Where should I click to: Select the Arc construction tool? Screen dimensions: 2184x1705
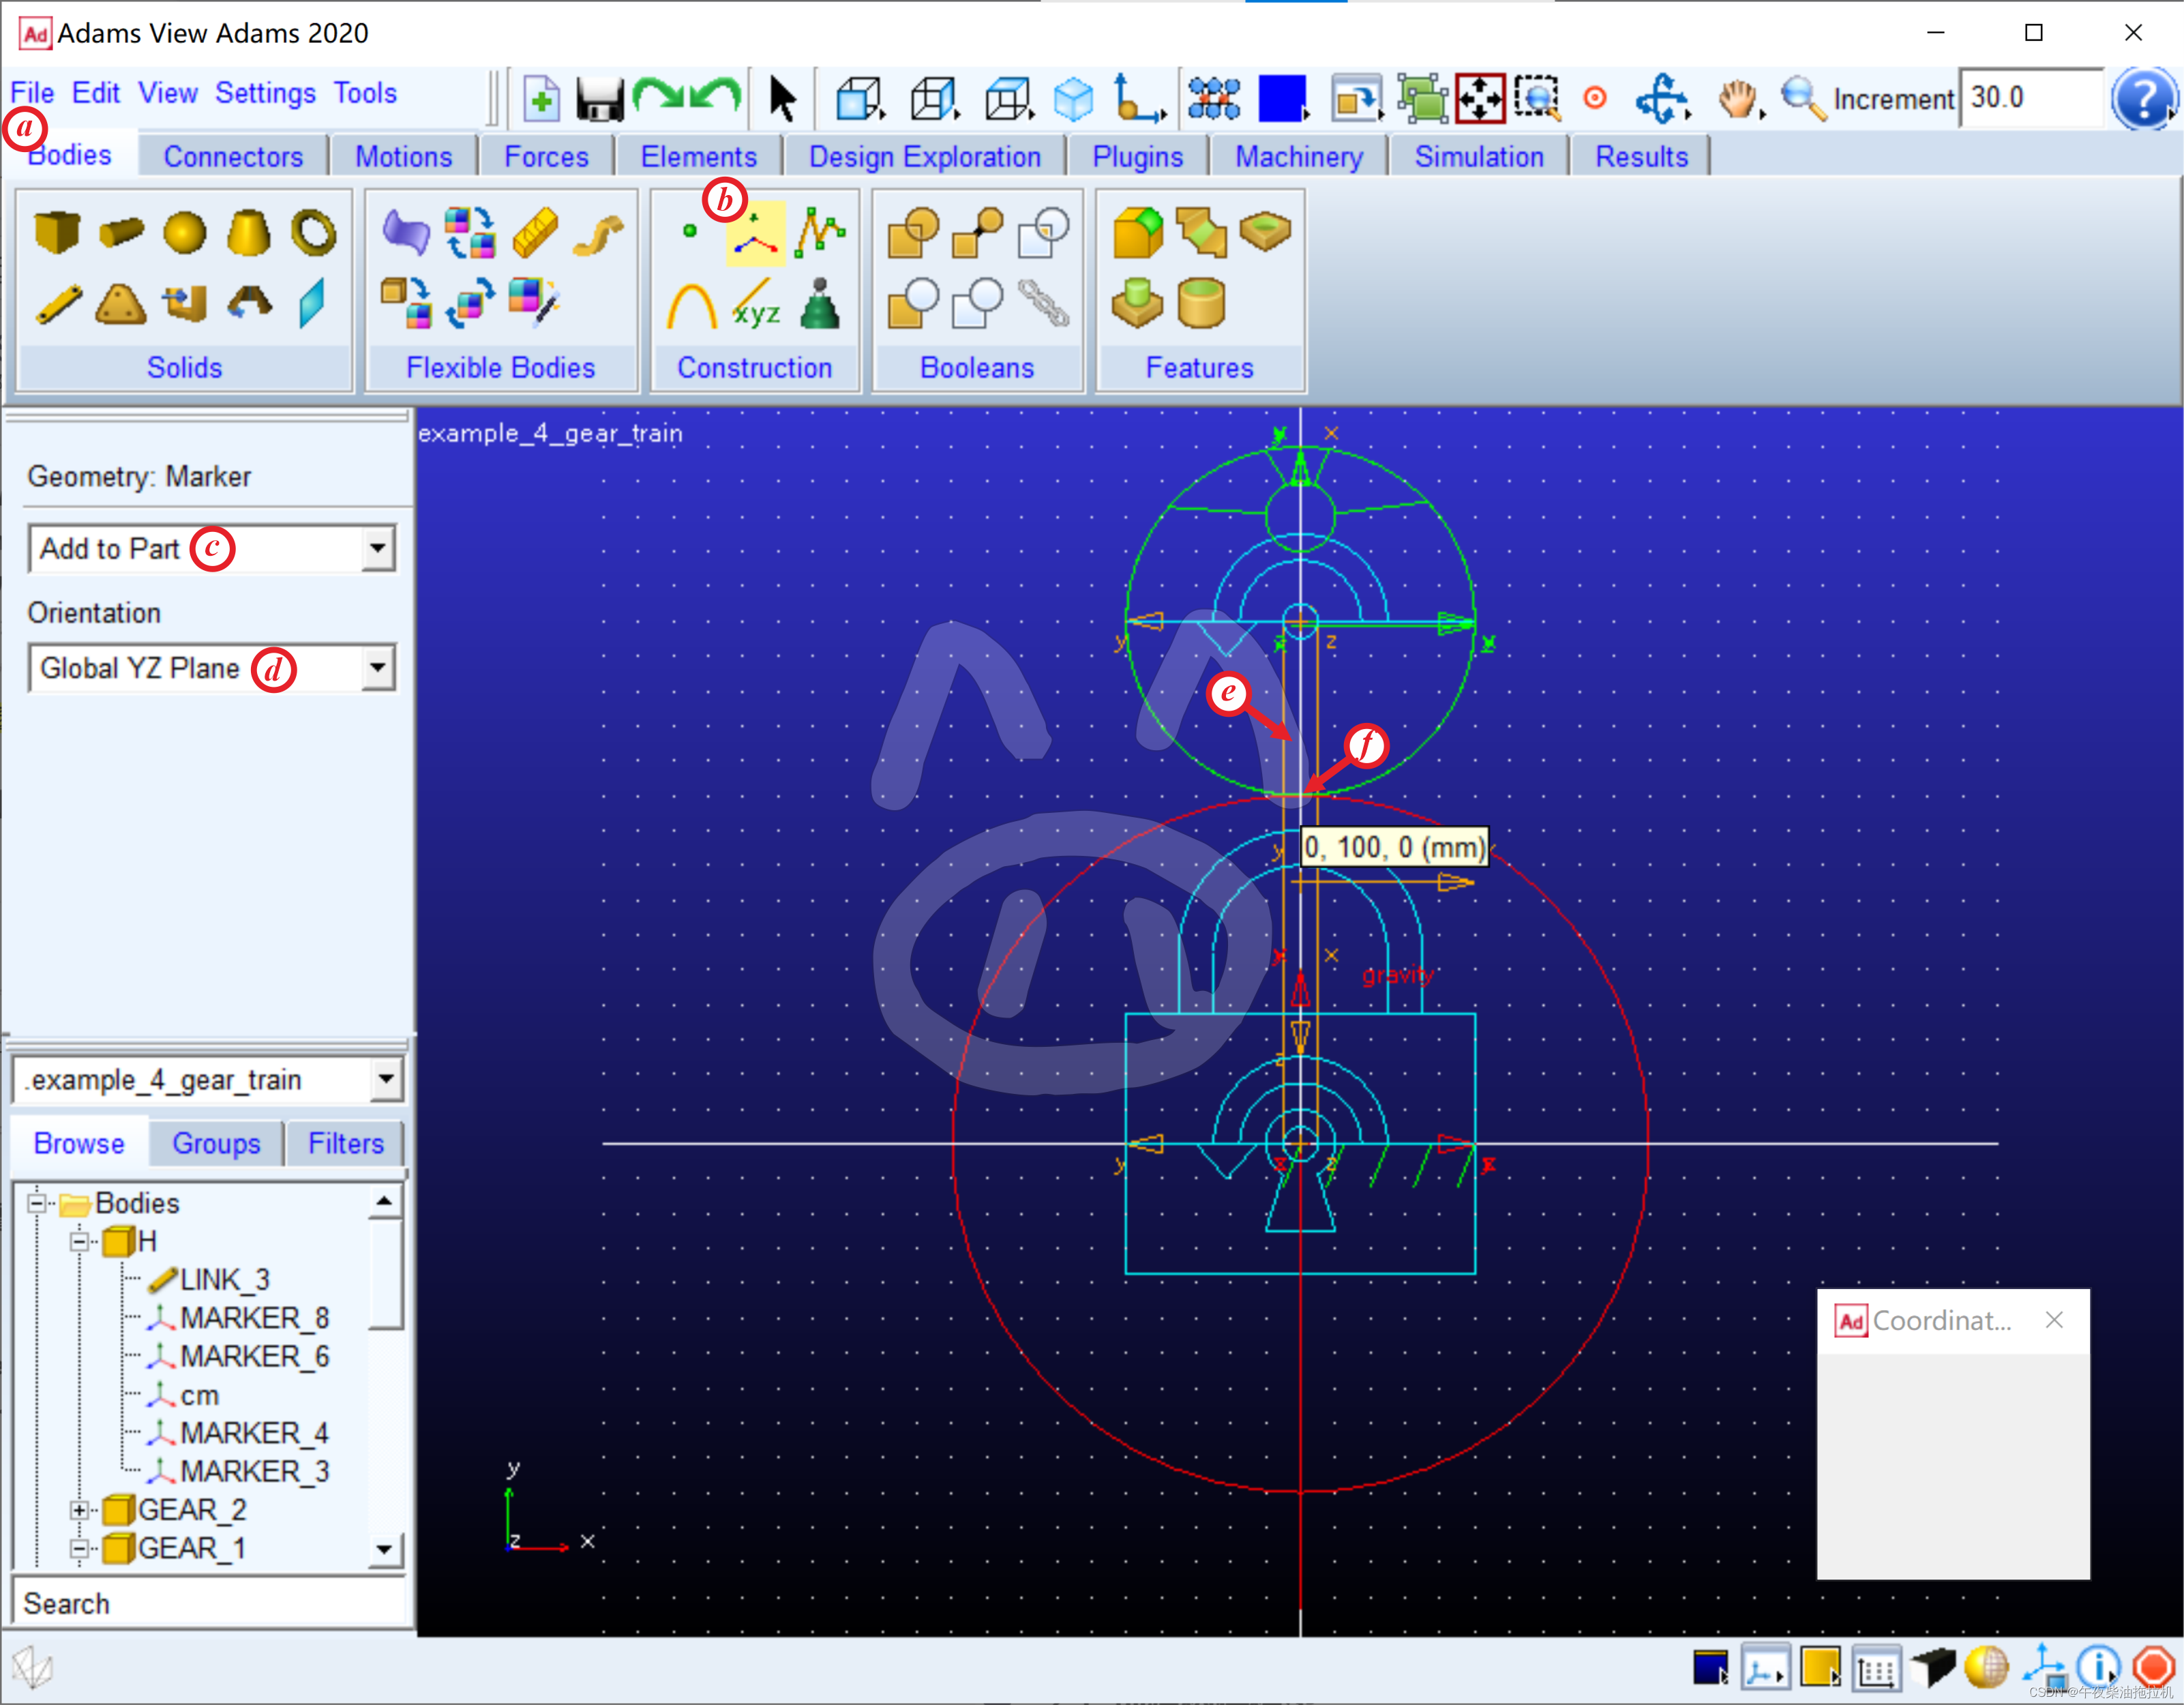[x=691, y=305]
